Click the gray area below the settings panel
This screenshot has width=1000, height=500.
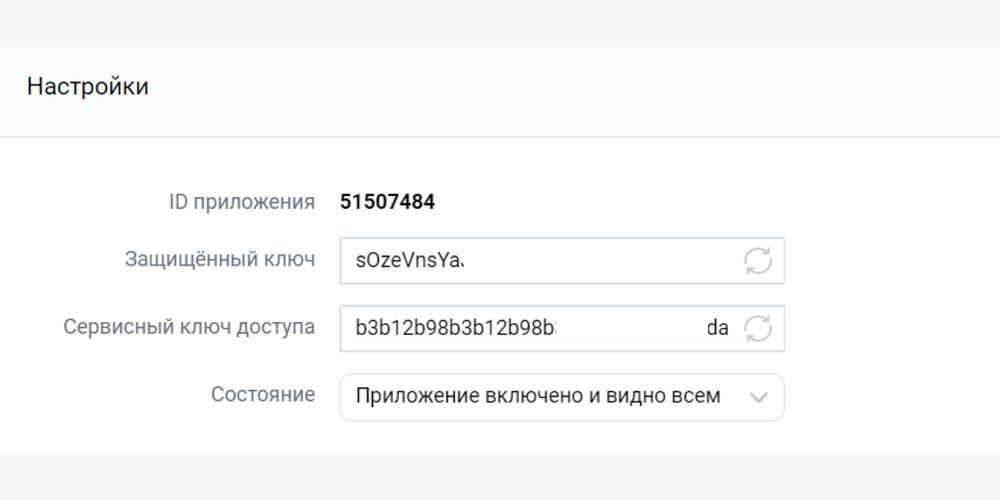(500, 478)
